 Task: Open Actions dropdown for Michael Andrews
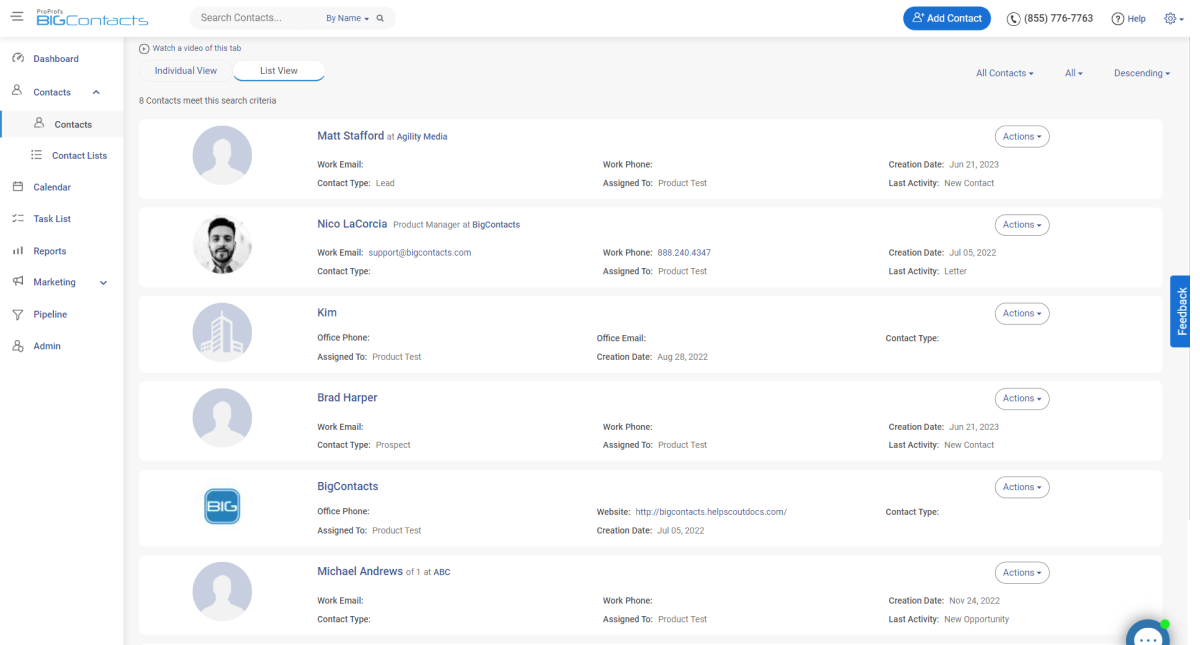pos(1022,573)
